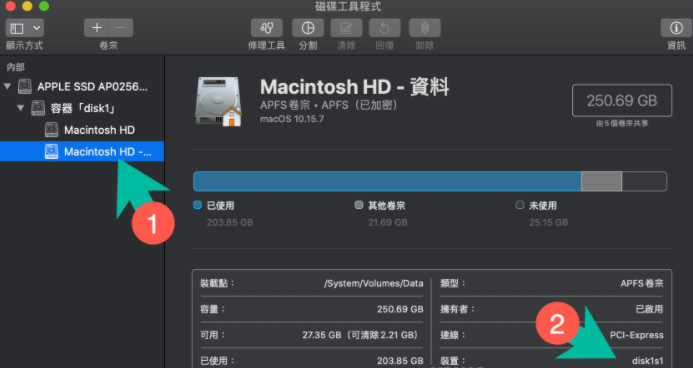Click the 21.69 GB other volumes value
Screen dimensions: 693x368
click(388, 223)
